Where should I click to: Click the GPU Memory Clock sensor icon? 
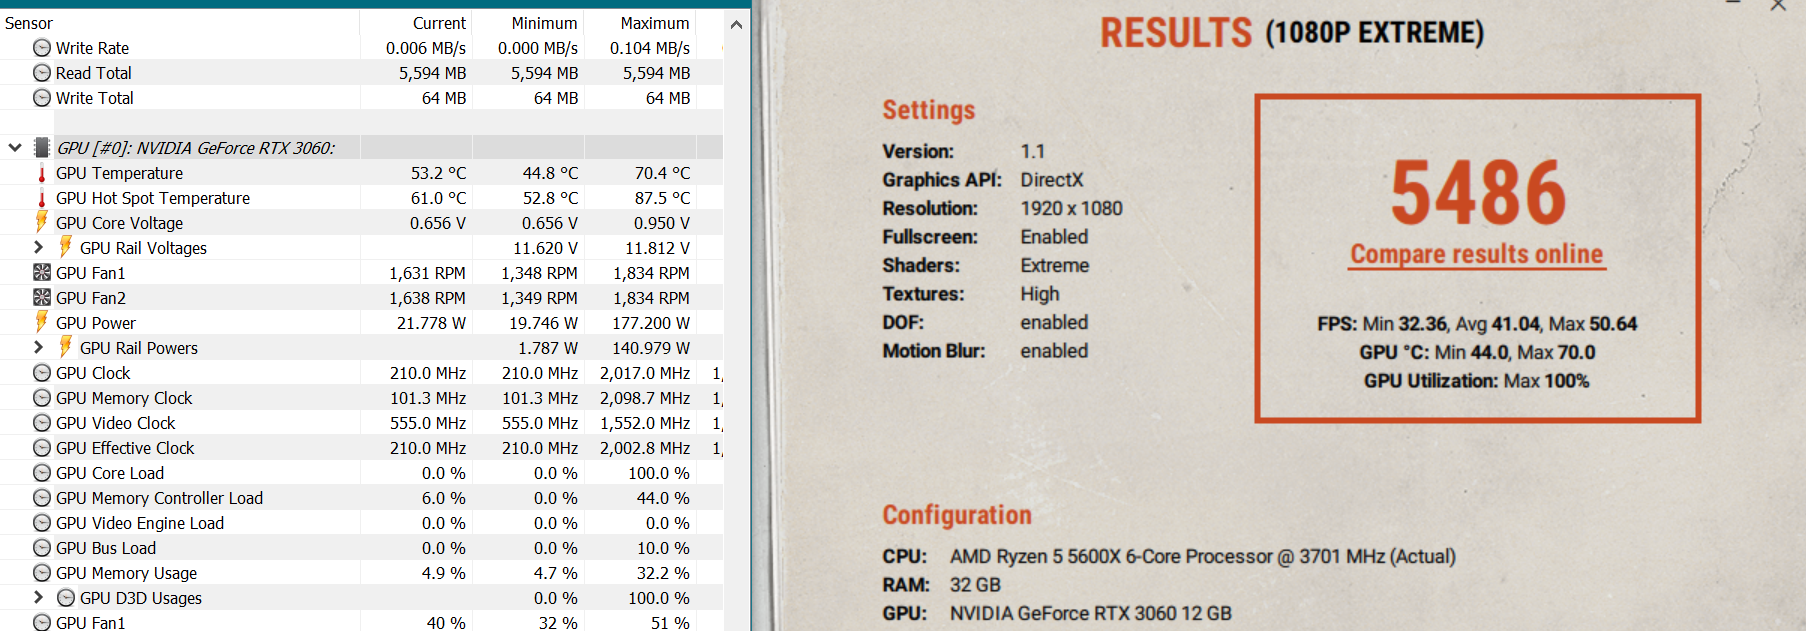(x=42, y=398)
